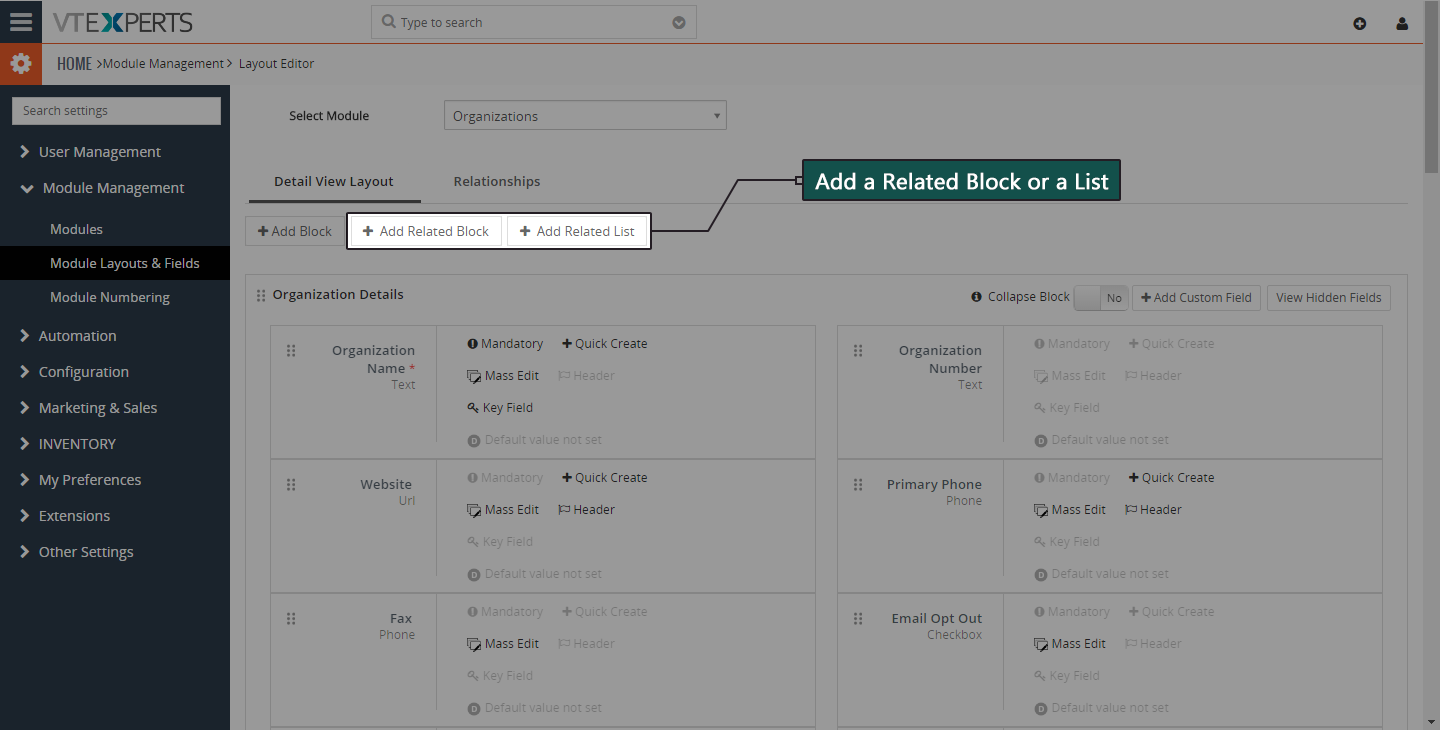
Task: Click the View Hidden Fields button
Action: [x=1329, y=297]
